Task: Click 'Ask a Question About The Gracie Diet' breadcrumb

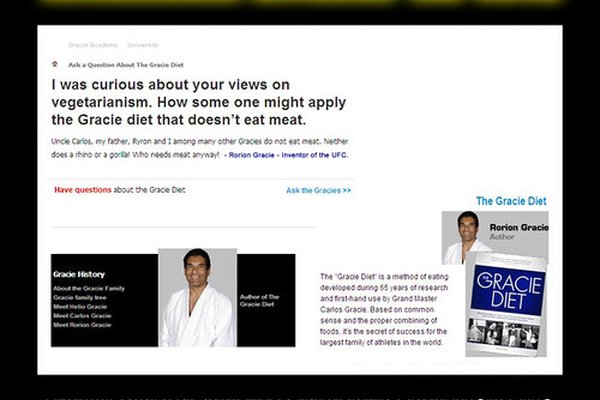Action: pyautogui.click(x=126, y=65)
